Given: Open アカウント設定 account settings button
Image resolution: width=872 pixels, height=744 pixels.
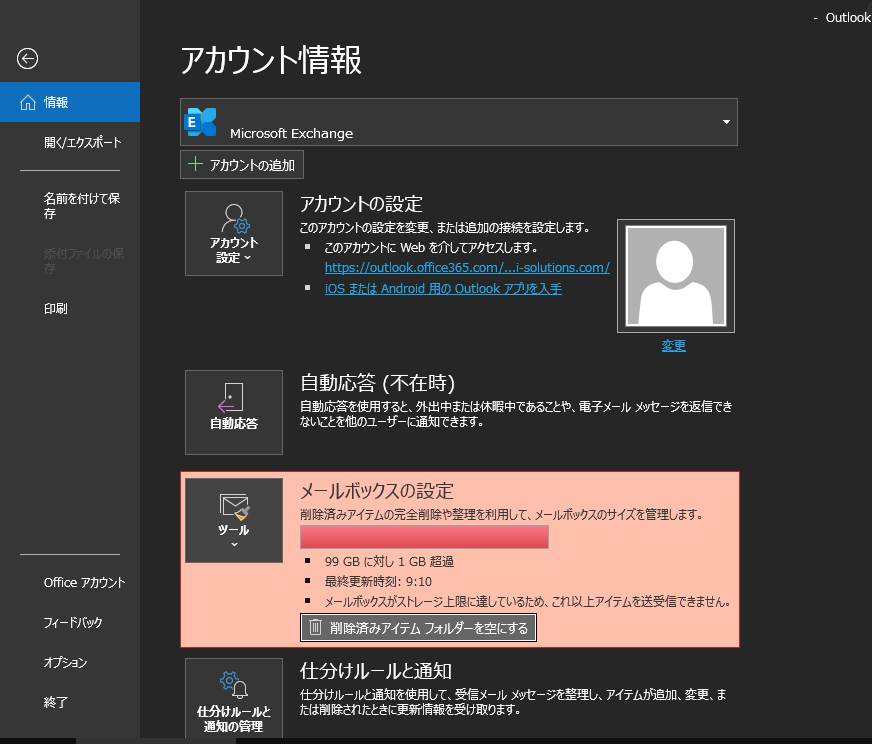Looking at the screenshot, I should point(234,233).
